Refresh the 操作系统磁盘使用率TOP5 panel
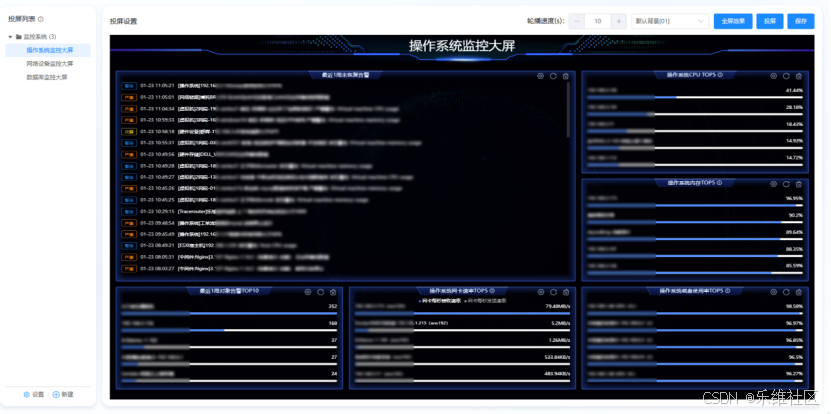 click(786, 292)
